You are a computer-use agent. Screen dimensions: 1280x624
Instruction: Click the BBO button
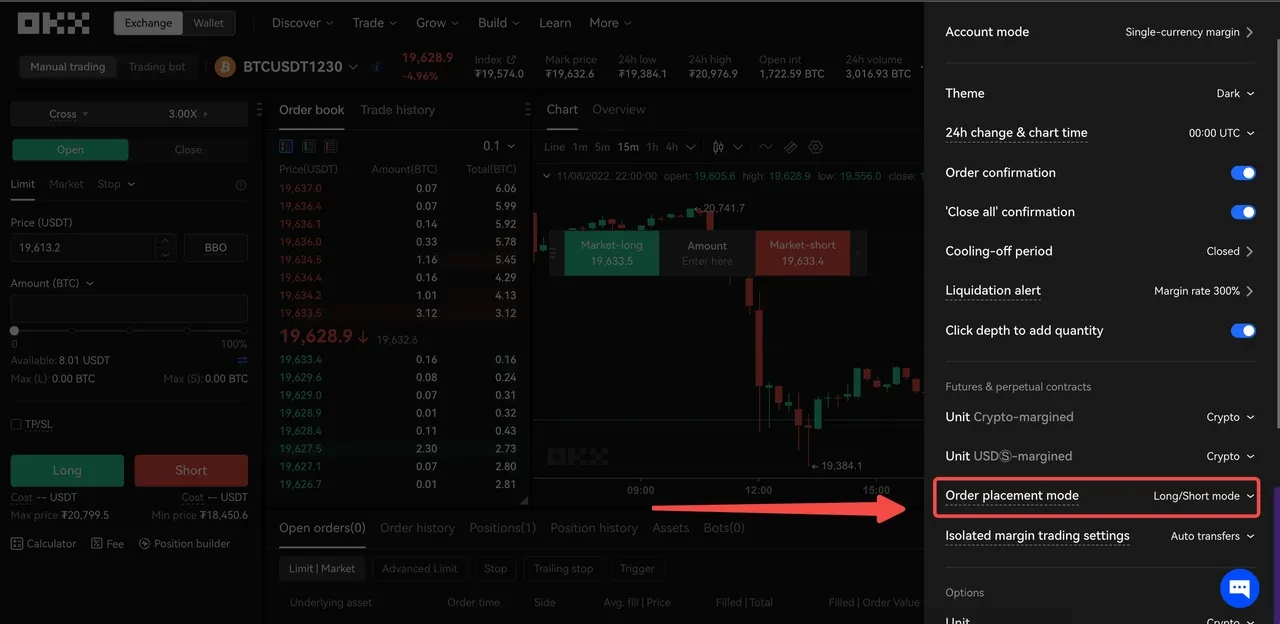click(216, 248)
